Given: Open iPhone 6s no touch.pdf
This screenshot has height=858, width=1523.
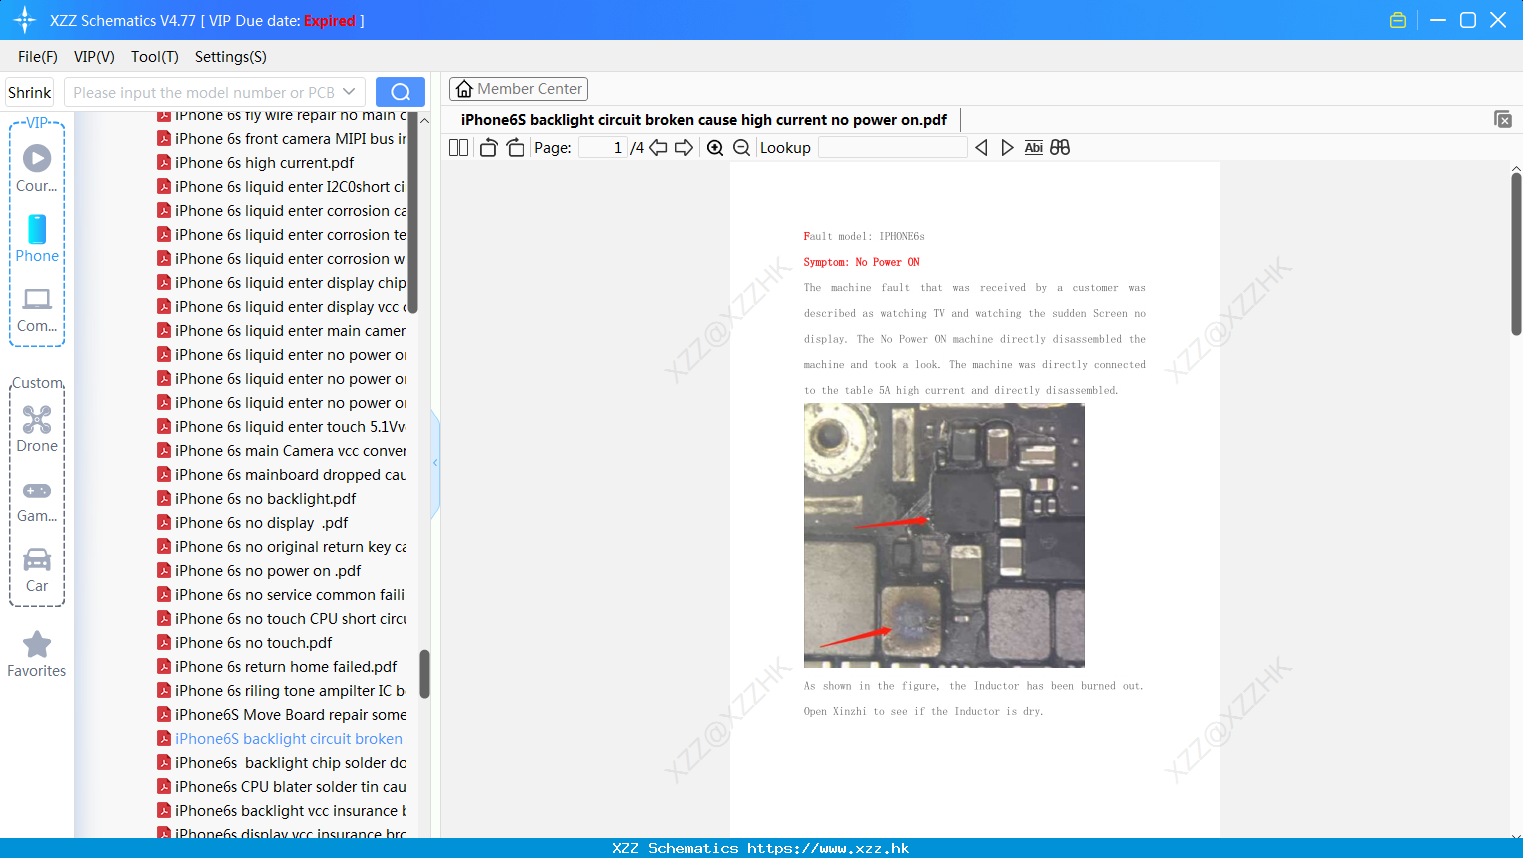Looking at the screenshot, I should tap(253, 643).
